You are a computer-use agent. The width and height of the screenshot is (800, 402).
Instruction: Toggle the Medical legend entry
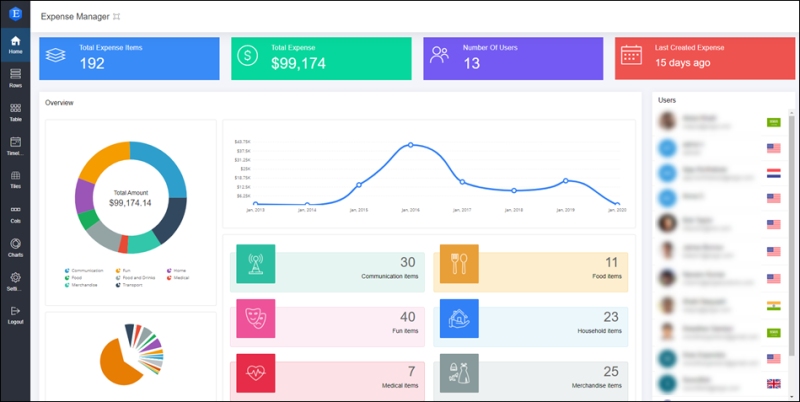coord(178,278)
